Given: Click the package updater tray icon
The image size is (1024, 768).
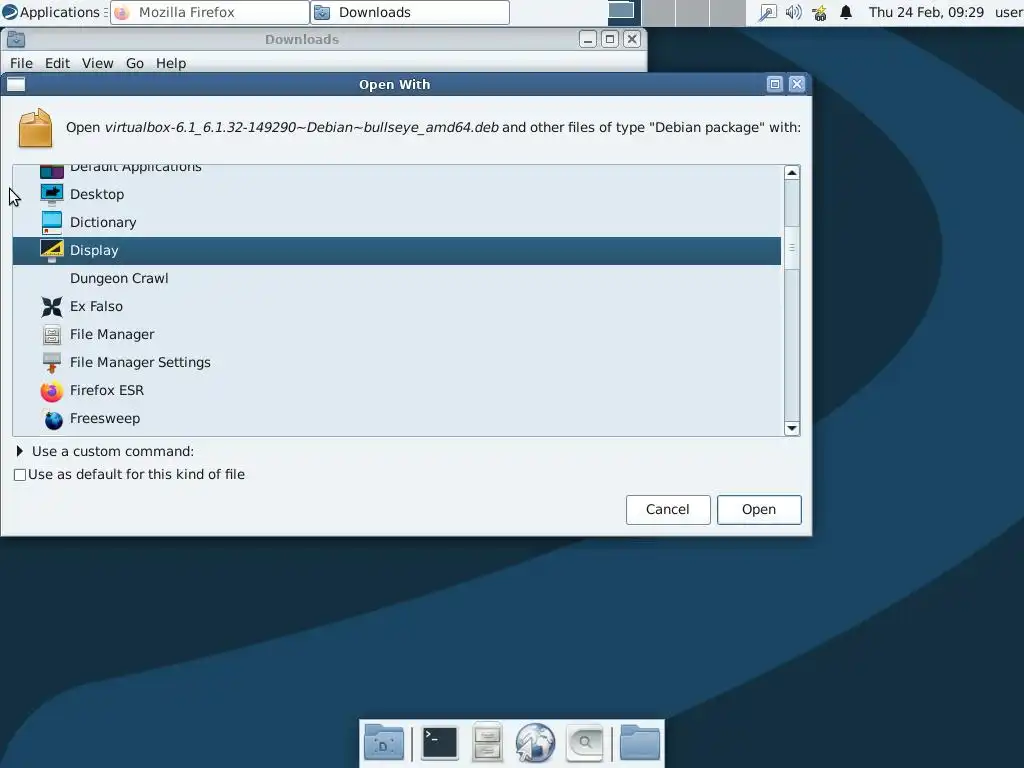Looking at the screenshot, I should coord(820,12).
